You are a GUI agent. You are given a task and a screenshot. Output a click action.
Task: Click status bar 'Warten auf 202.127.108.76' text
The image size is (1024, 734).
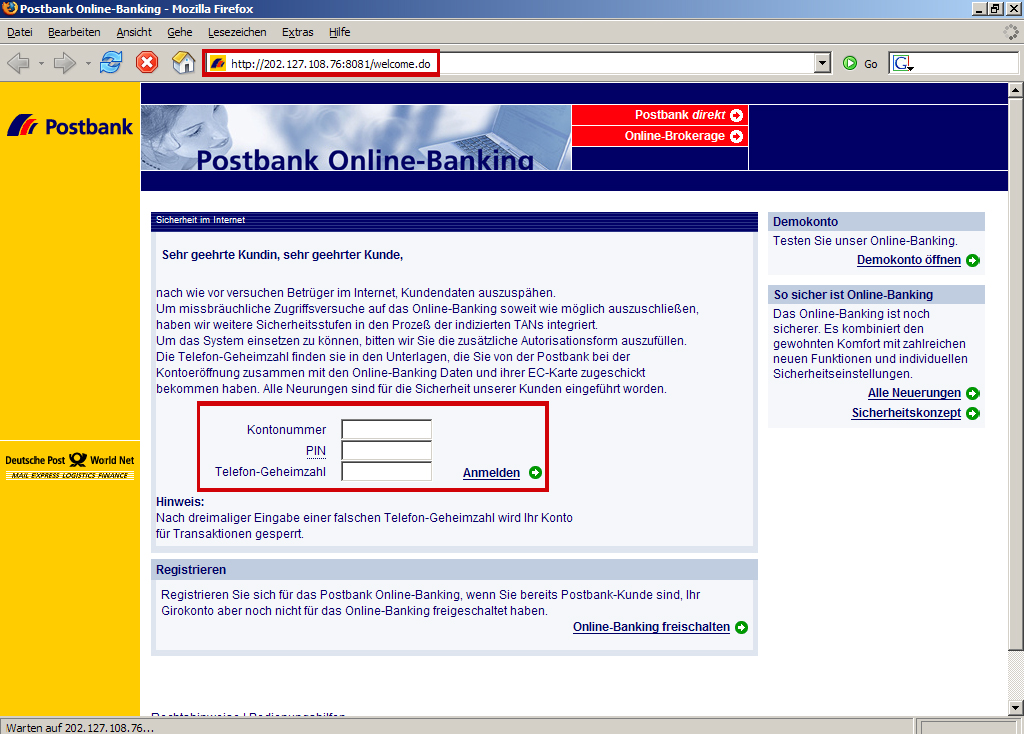tap(80, 727)
